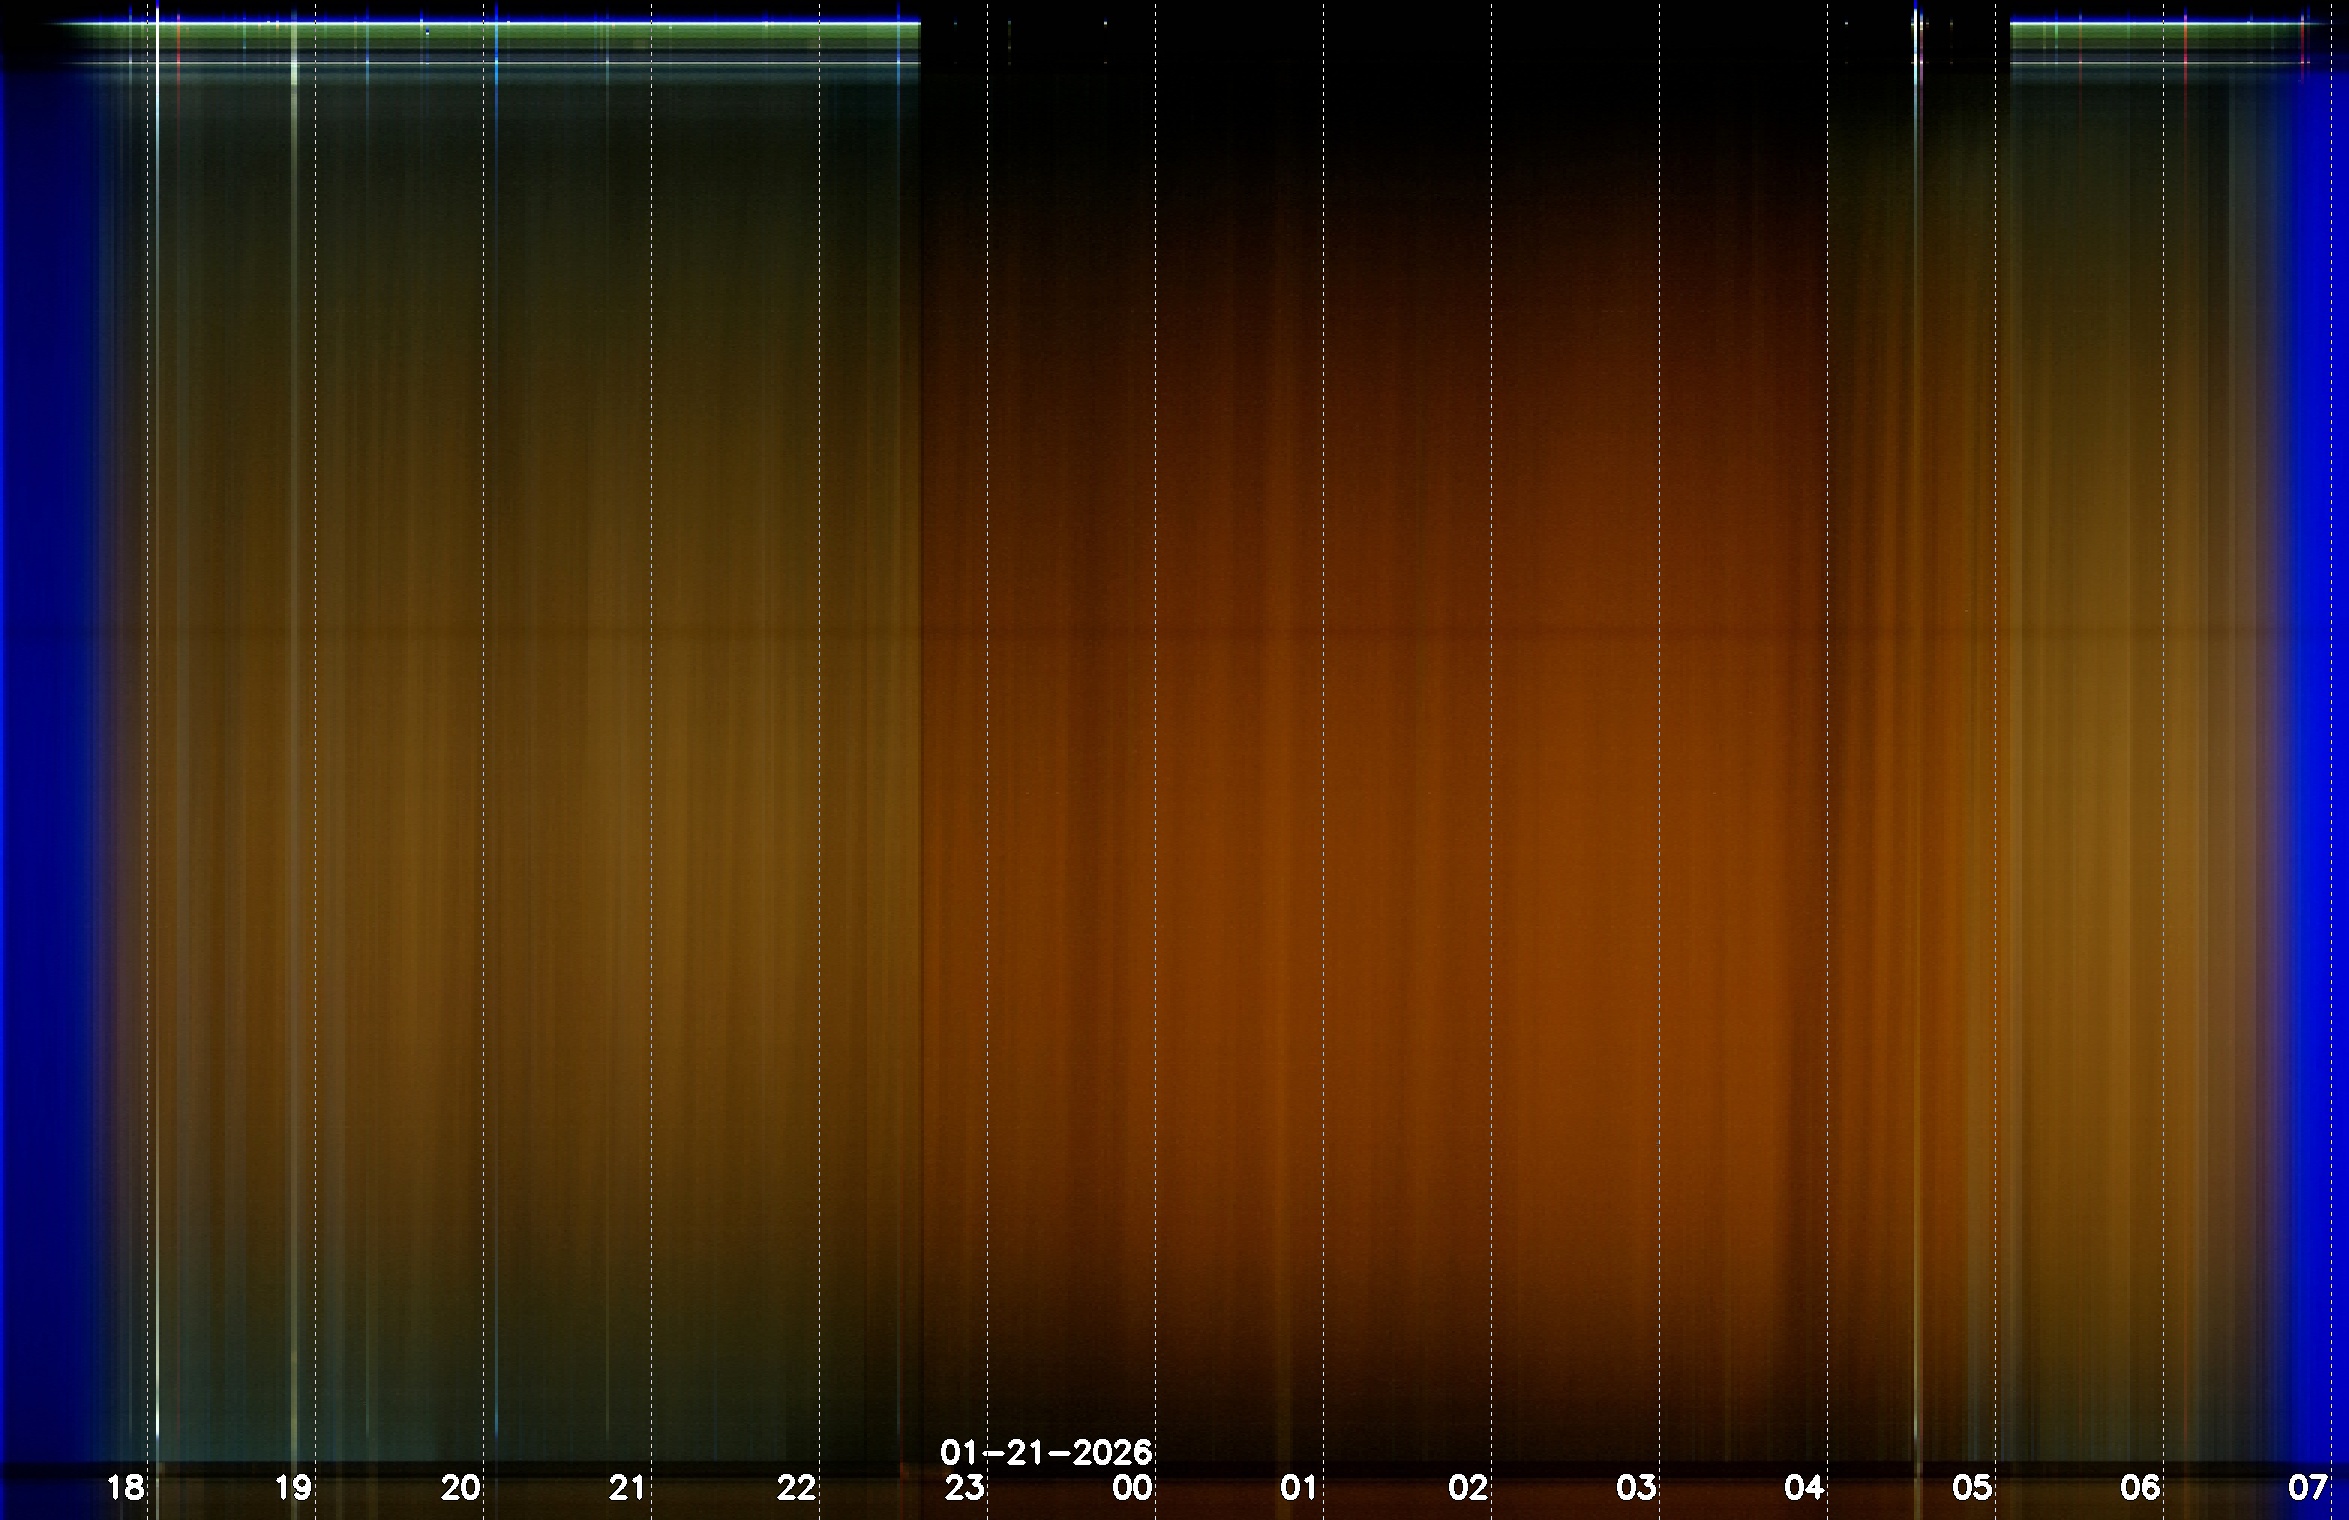The width and height of the screenshot is (2349, 1520).
Task: Click the 02 hour label
Action: (x=1468, y=1488)
